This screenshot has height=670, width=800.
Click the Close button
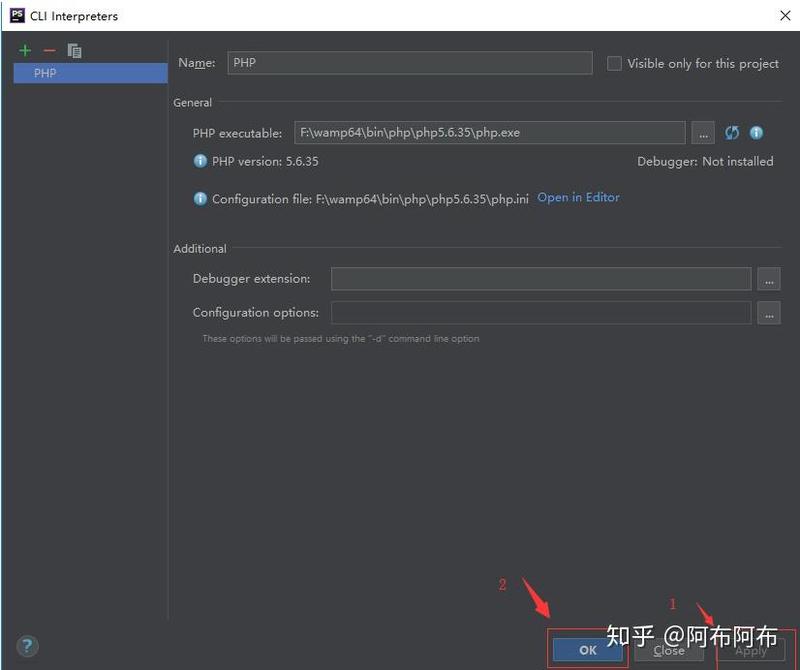point(669,650)
